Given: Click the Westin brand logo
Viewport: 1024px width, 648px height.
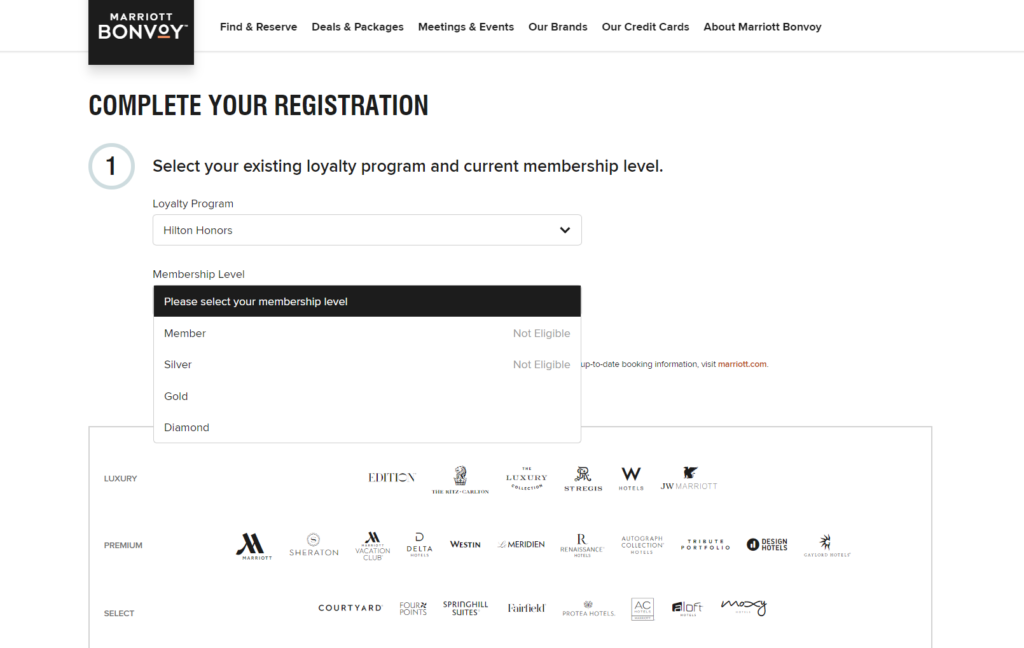Looking at the screenshot, I should pyautogui.click(x=465, y=545).
